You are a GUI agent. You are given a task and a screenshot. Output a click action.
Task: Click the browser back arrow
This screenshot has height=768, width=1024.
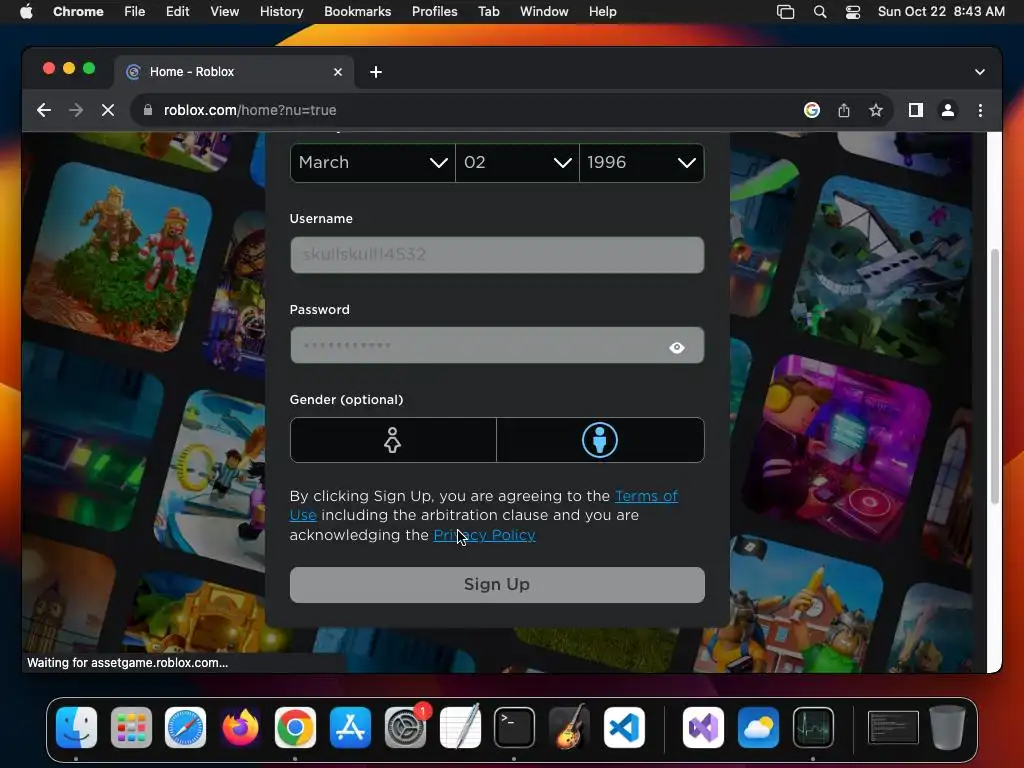click(x=44, y=110)
